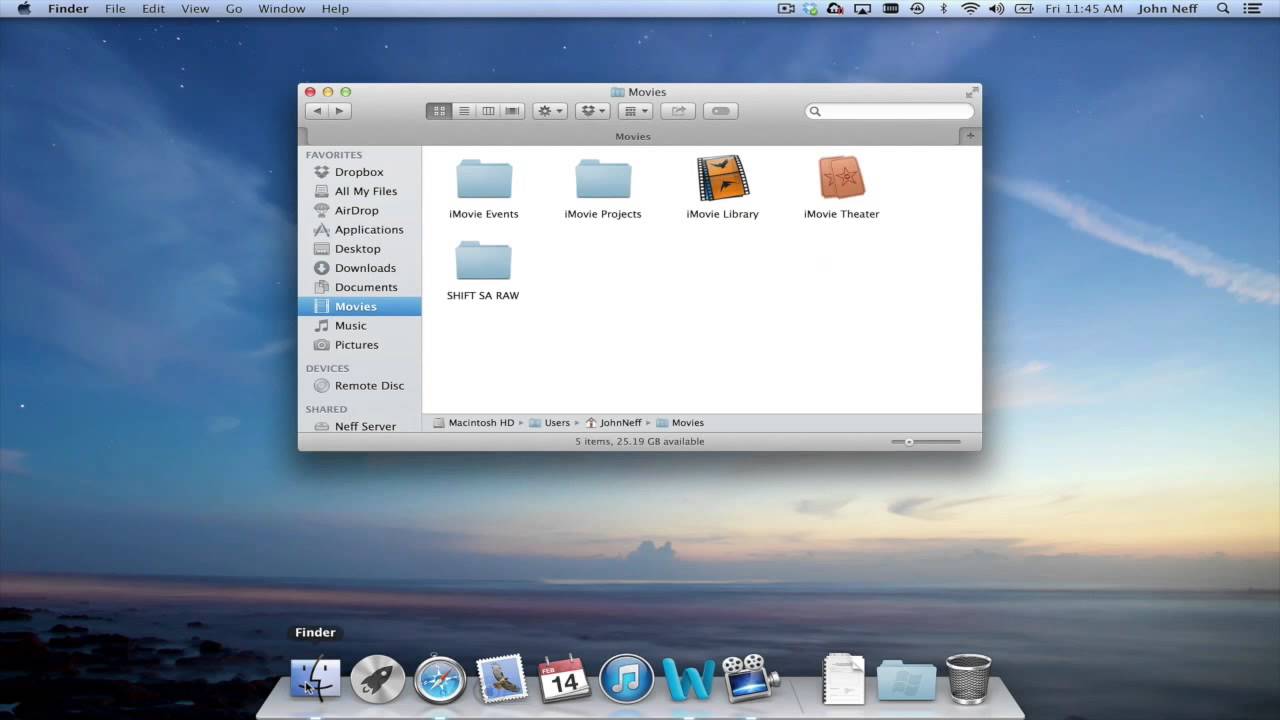1280x720 pixels.
Task: Switch Finder to Cover Flow view
Action: (x=512, y=111)
